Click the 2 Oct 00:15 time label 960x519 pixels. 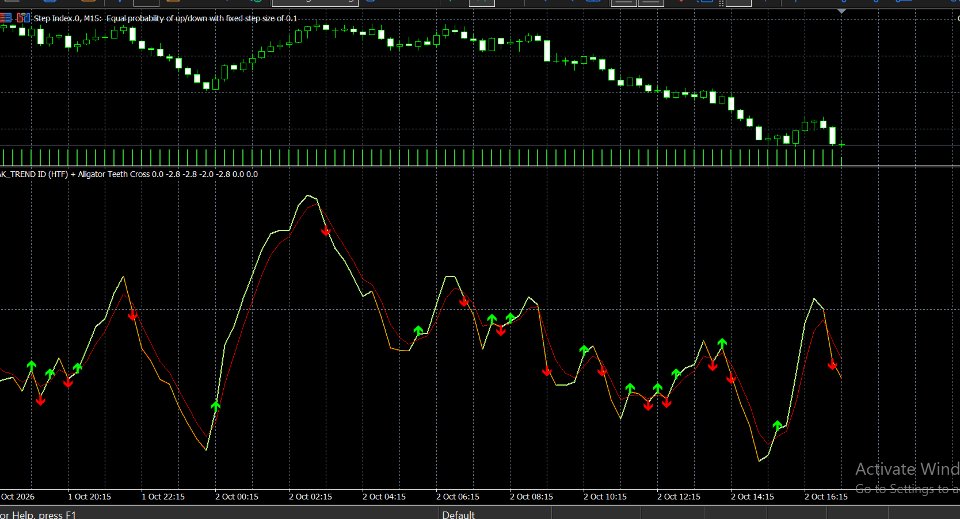(x=236, y=497)
